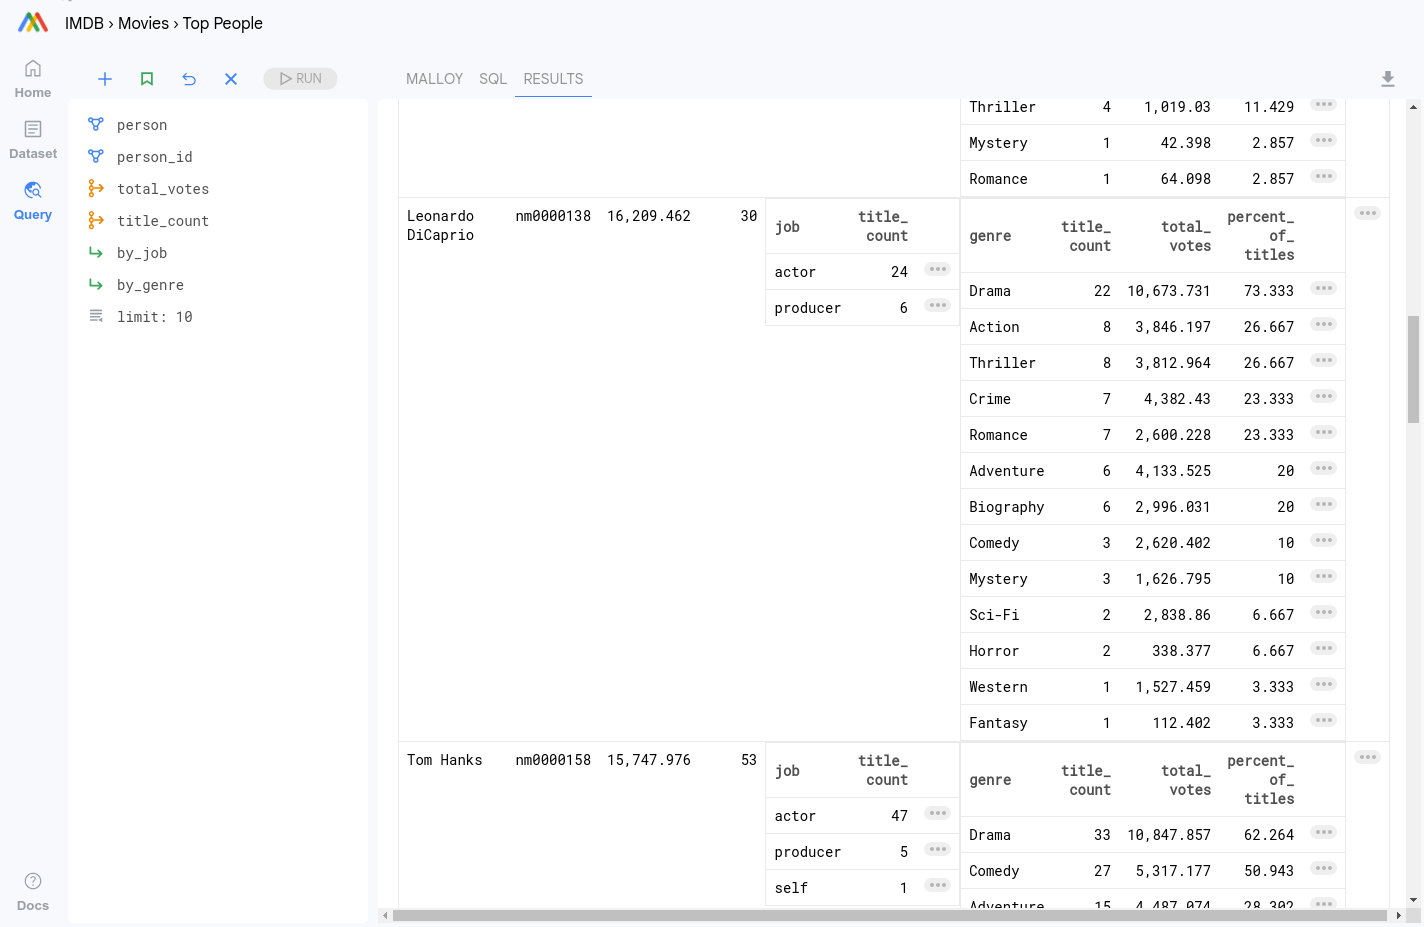
Task: Click the Adventure genre cell for Leonardo DiCaprio
Action: (x=1006, y=471)
